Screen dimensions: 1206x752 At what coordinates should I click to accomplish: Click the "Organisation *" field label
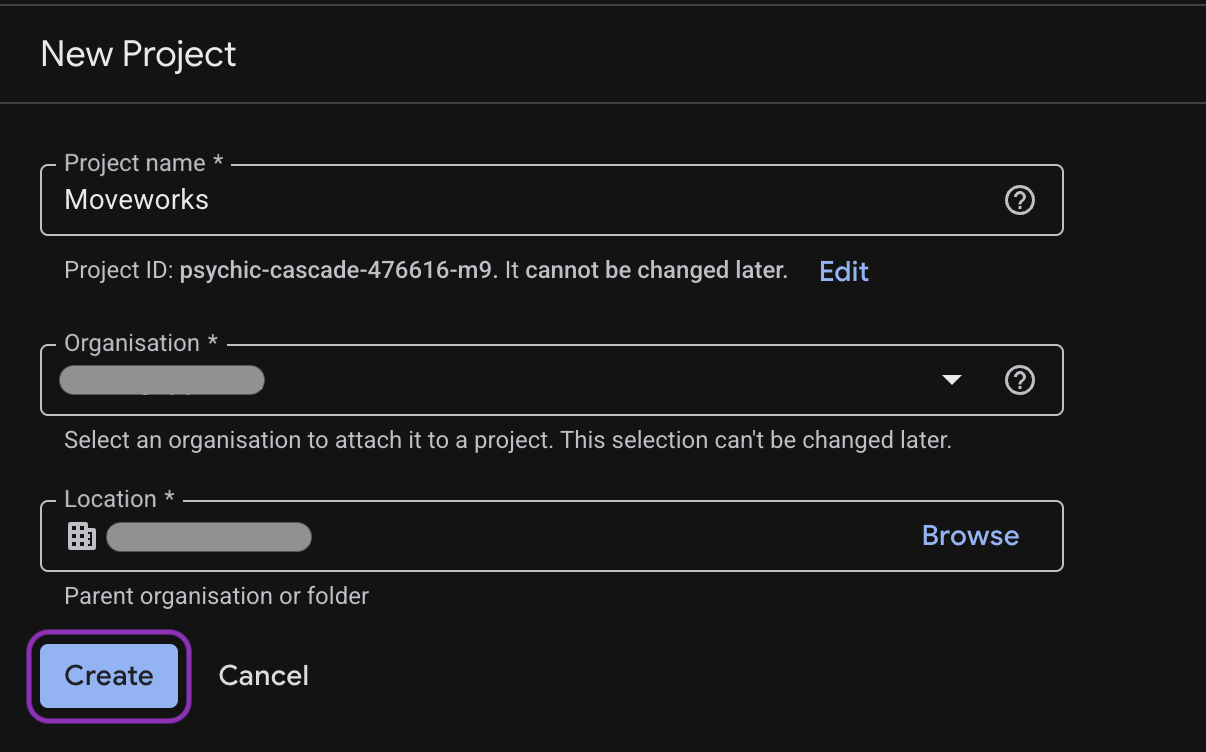point(141,343)
